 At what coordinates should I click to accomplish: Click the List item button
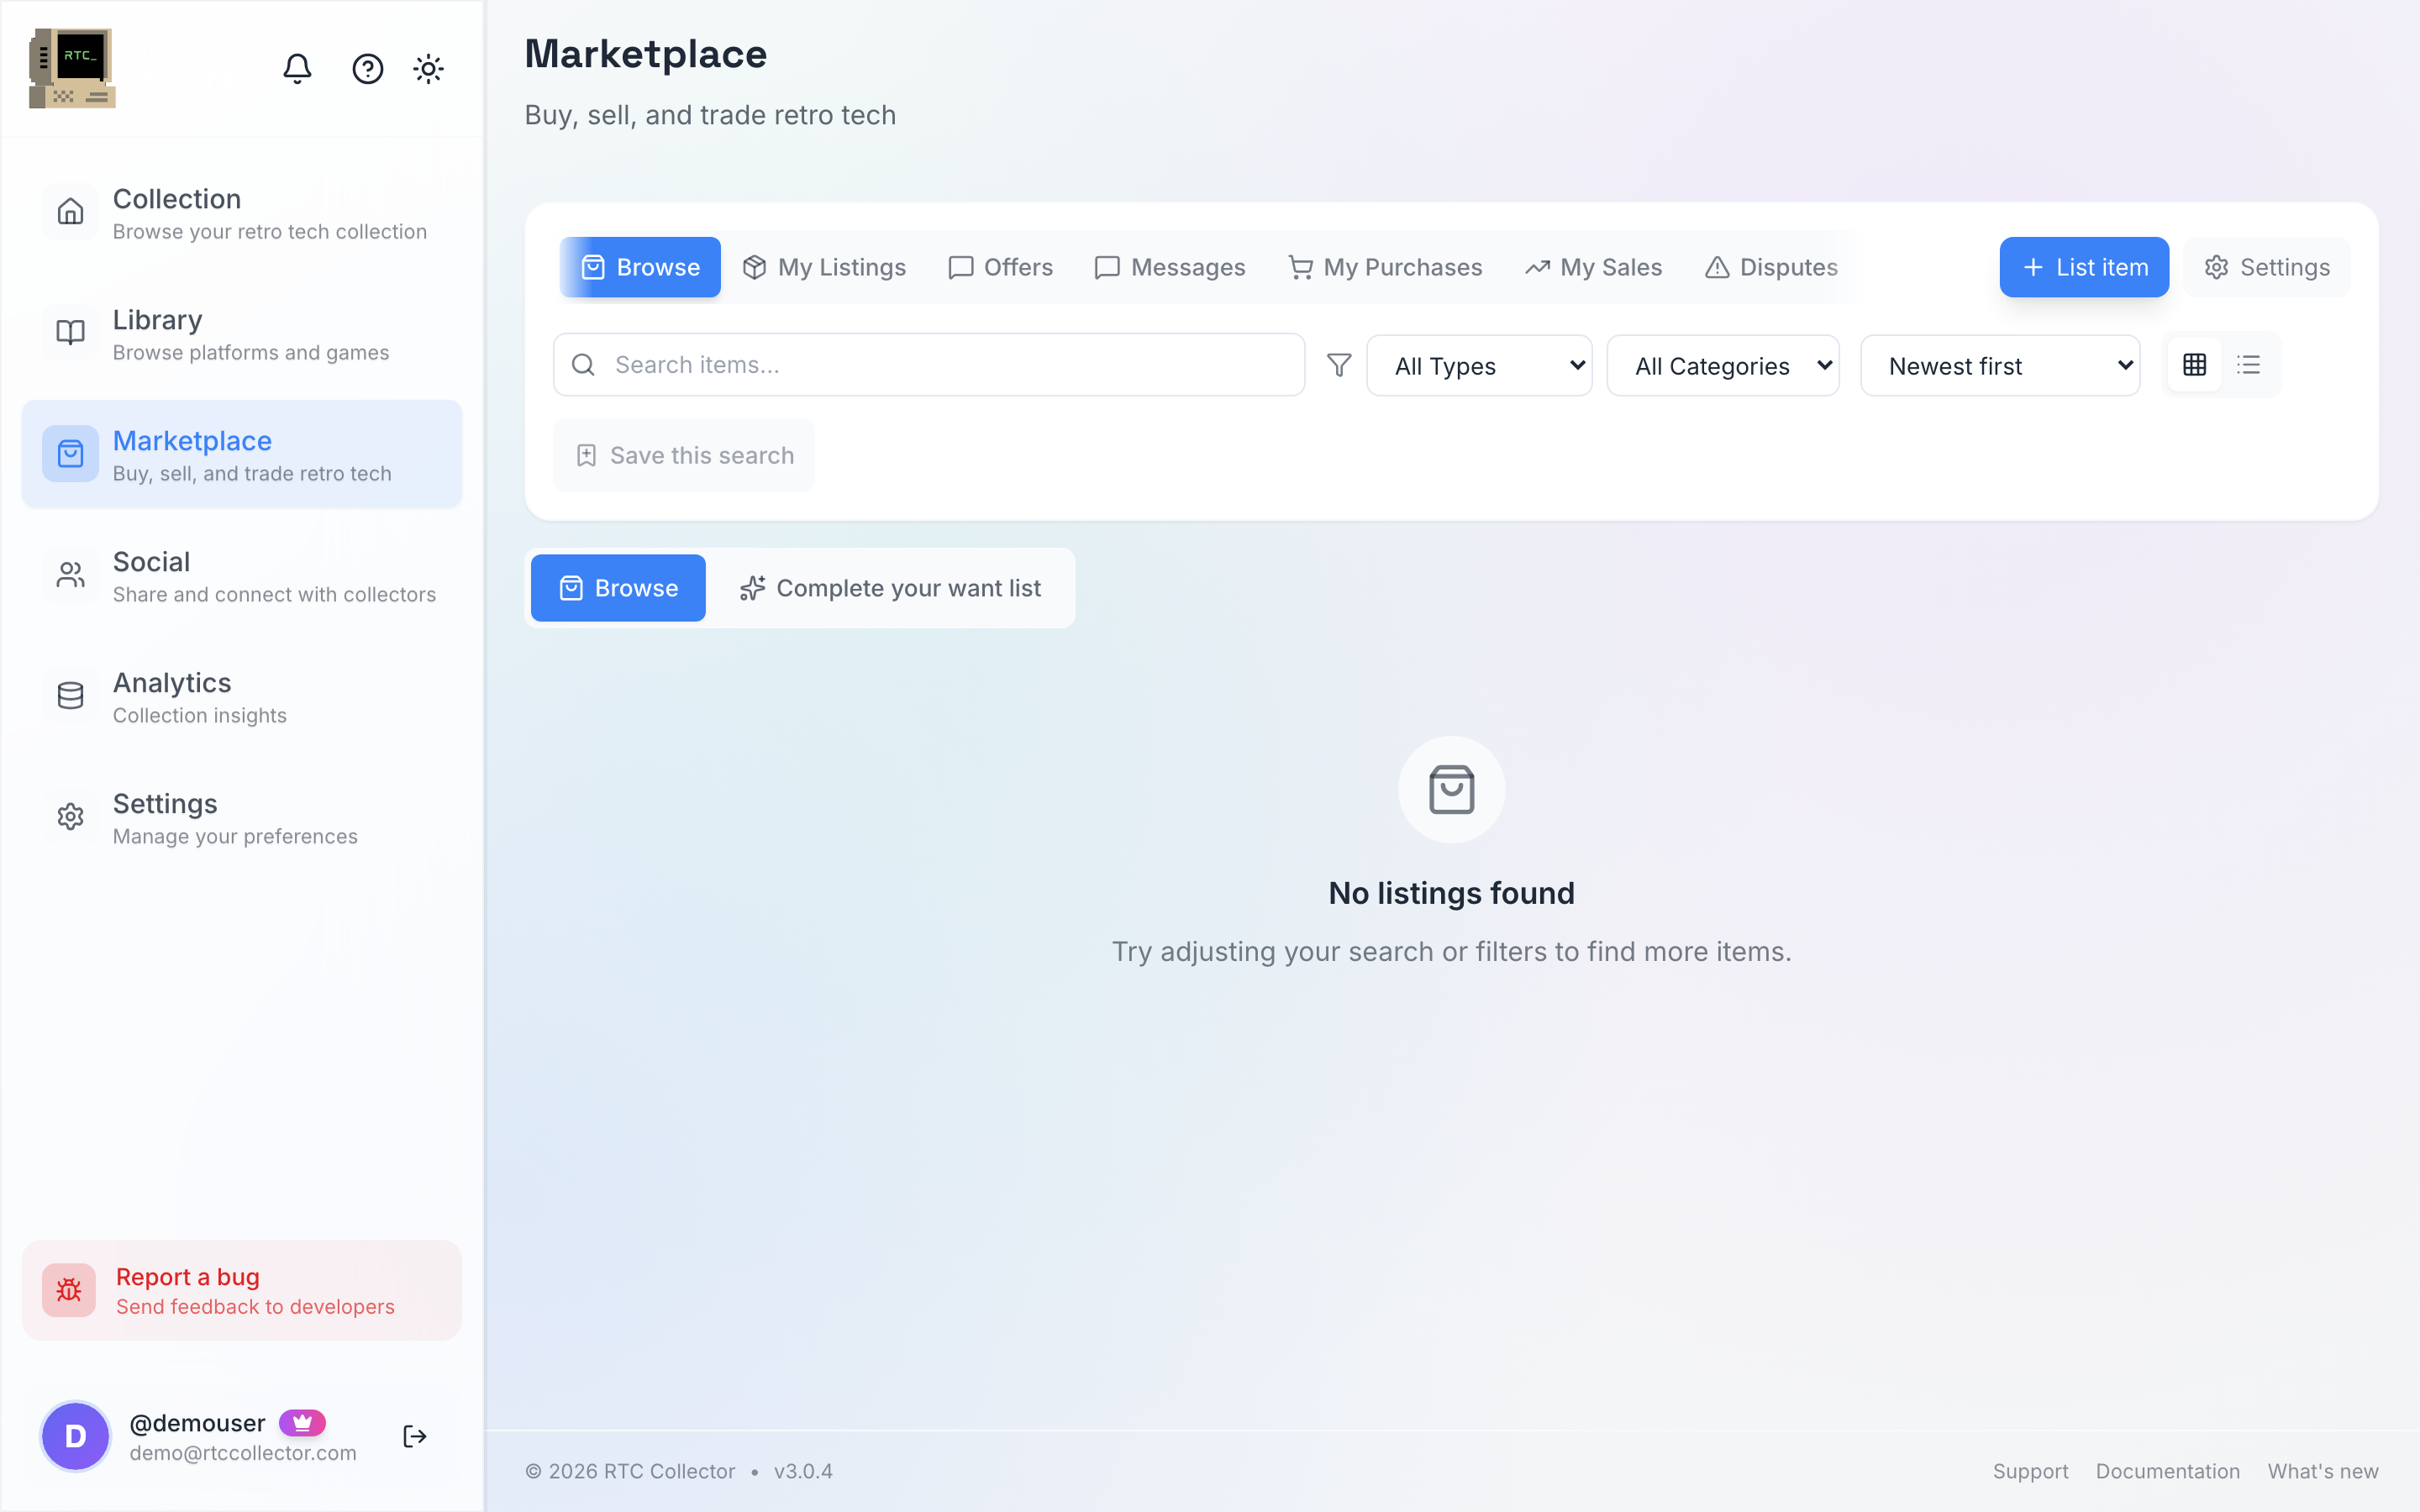tap(2084, 267)
